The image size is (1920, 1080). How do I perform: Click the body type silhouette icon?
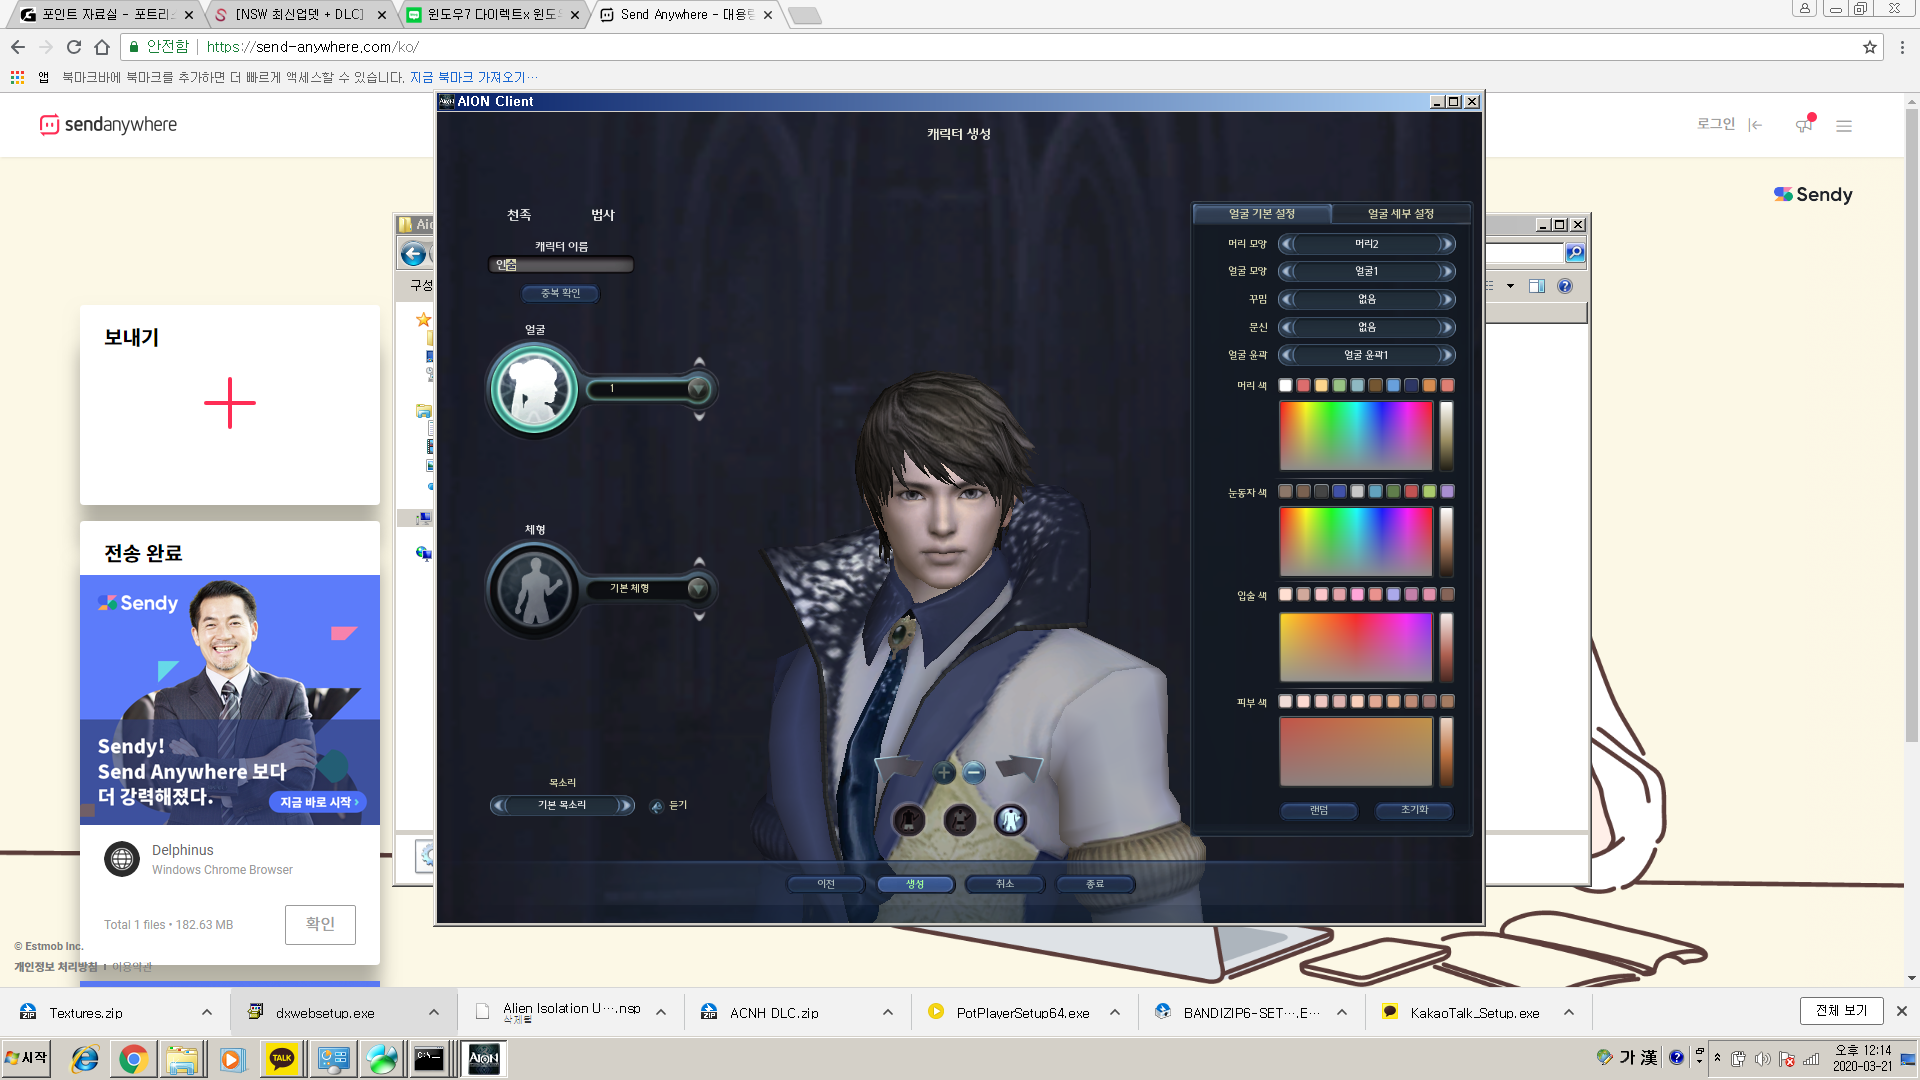tap(535, 589)
